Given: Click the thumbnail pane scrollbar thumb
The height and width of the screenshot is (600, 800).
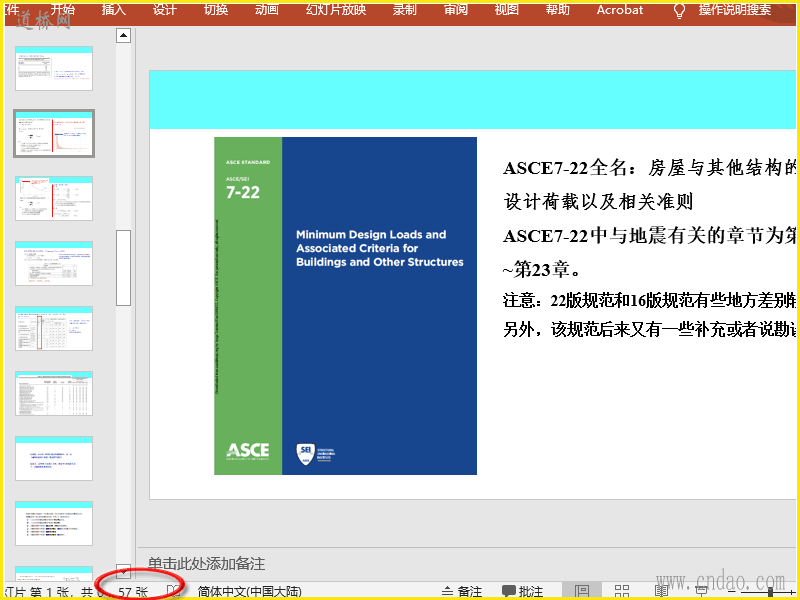Looking at the screenshot, I should (123, 267).
